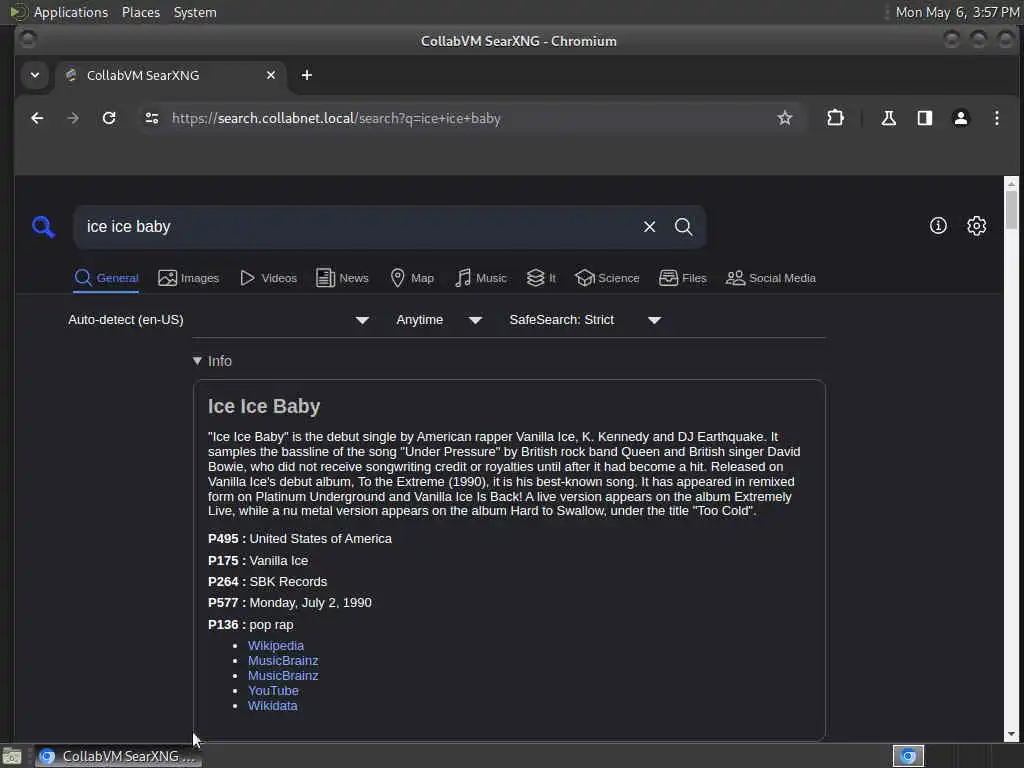Switch to News category

pyautogui.click(x=342, y=278)
